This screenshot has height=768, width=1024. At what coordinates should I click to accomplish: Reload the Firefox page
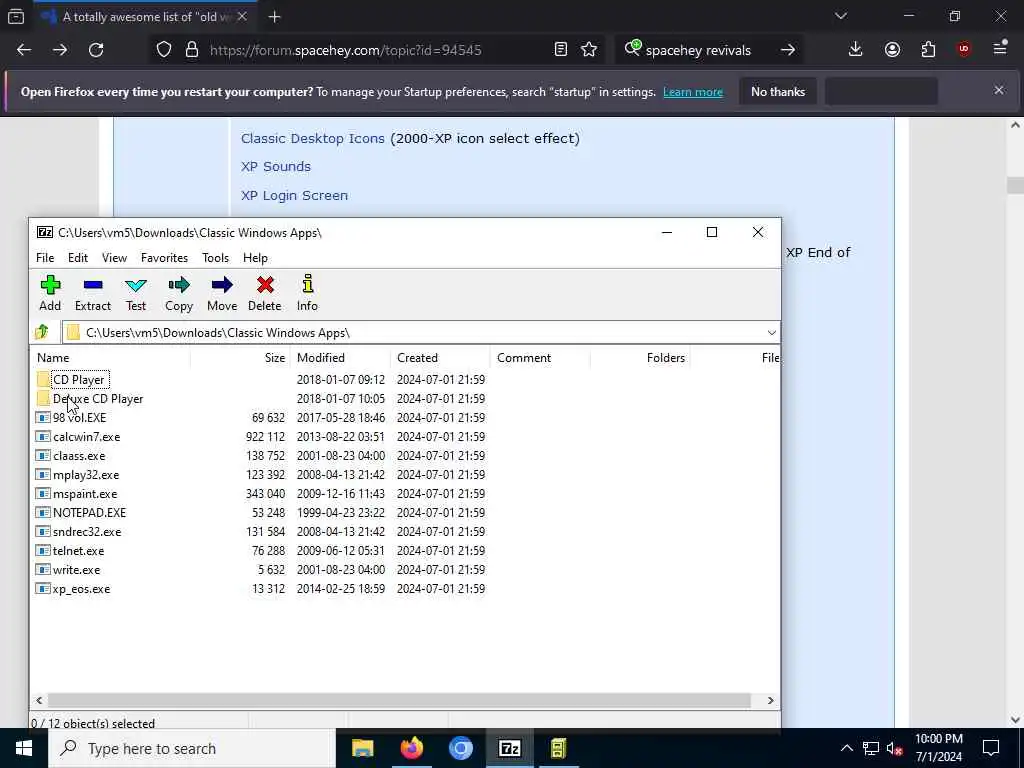click(96, 50)
